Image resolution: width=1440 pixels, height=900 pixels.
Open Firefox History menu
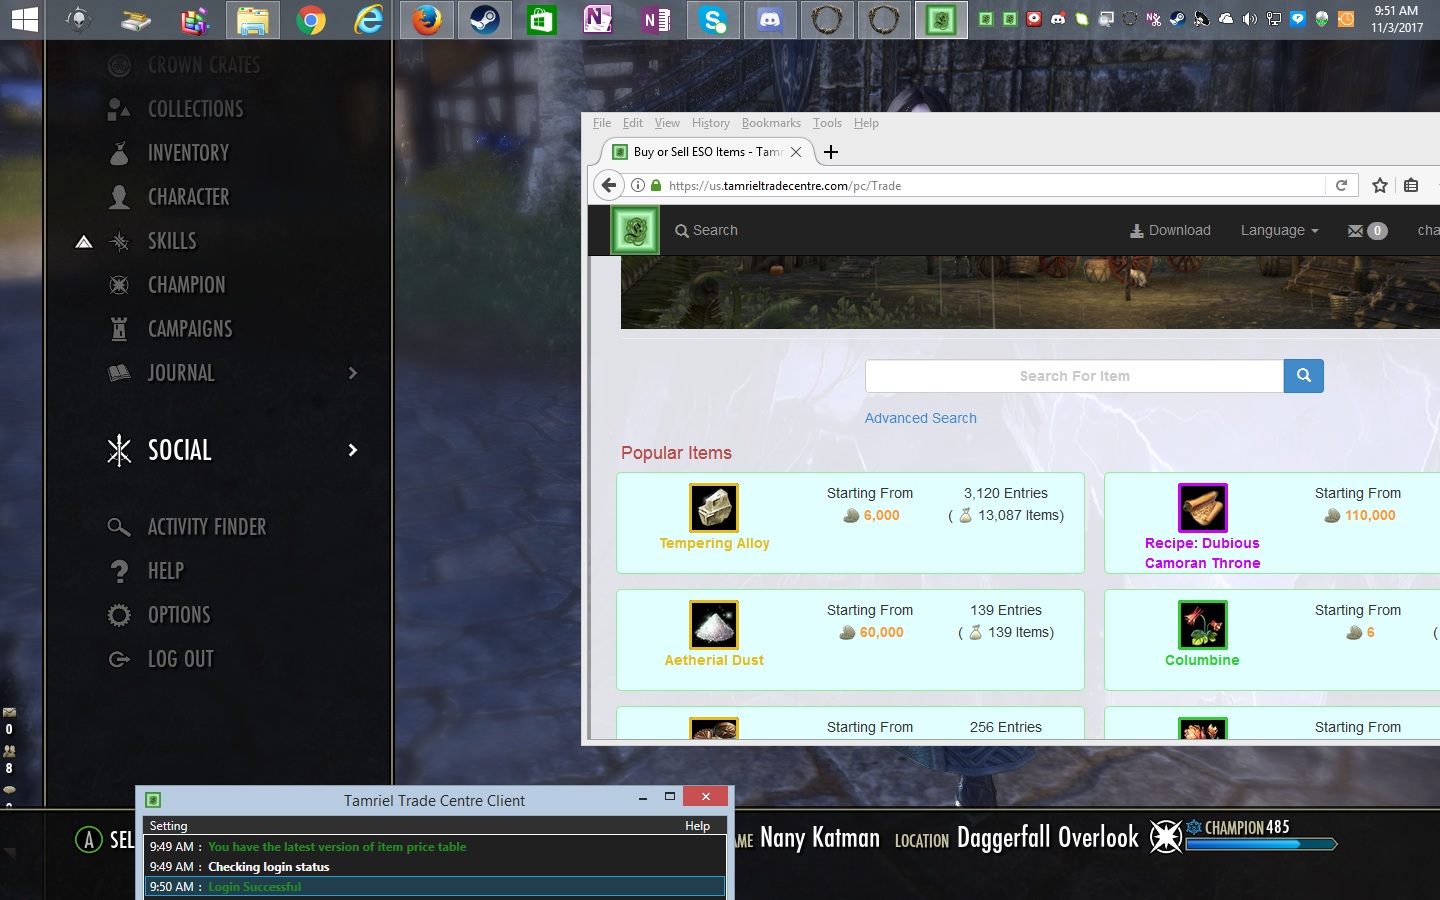coord(711,123)
